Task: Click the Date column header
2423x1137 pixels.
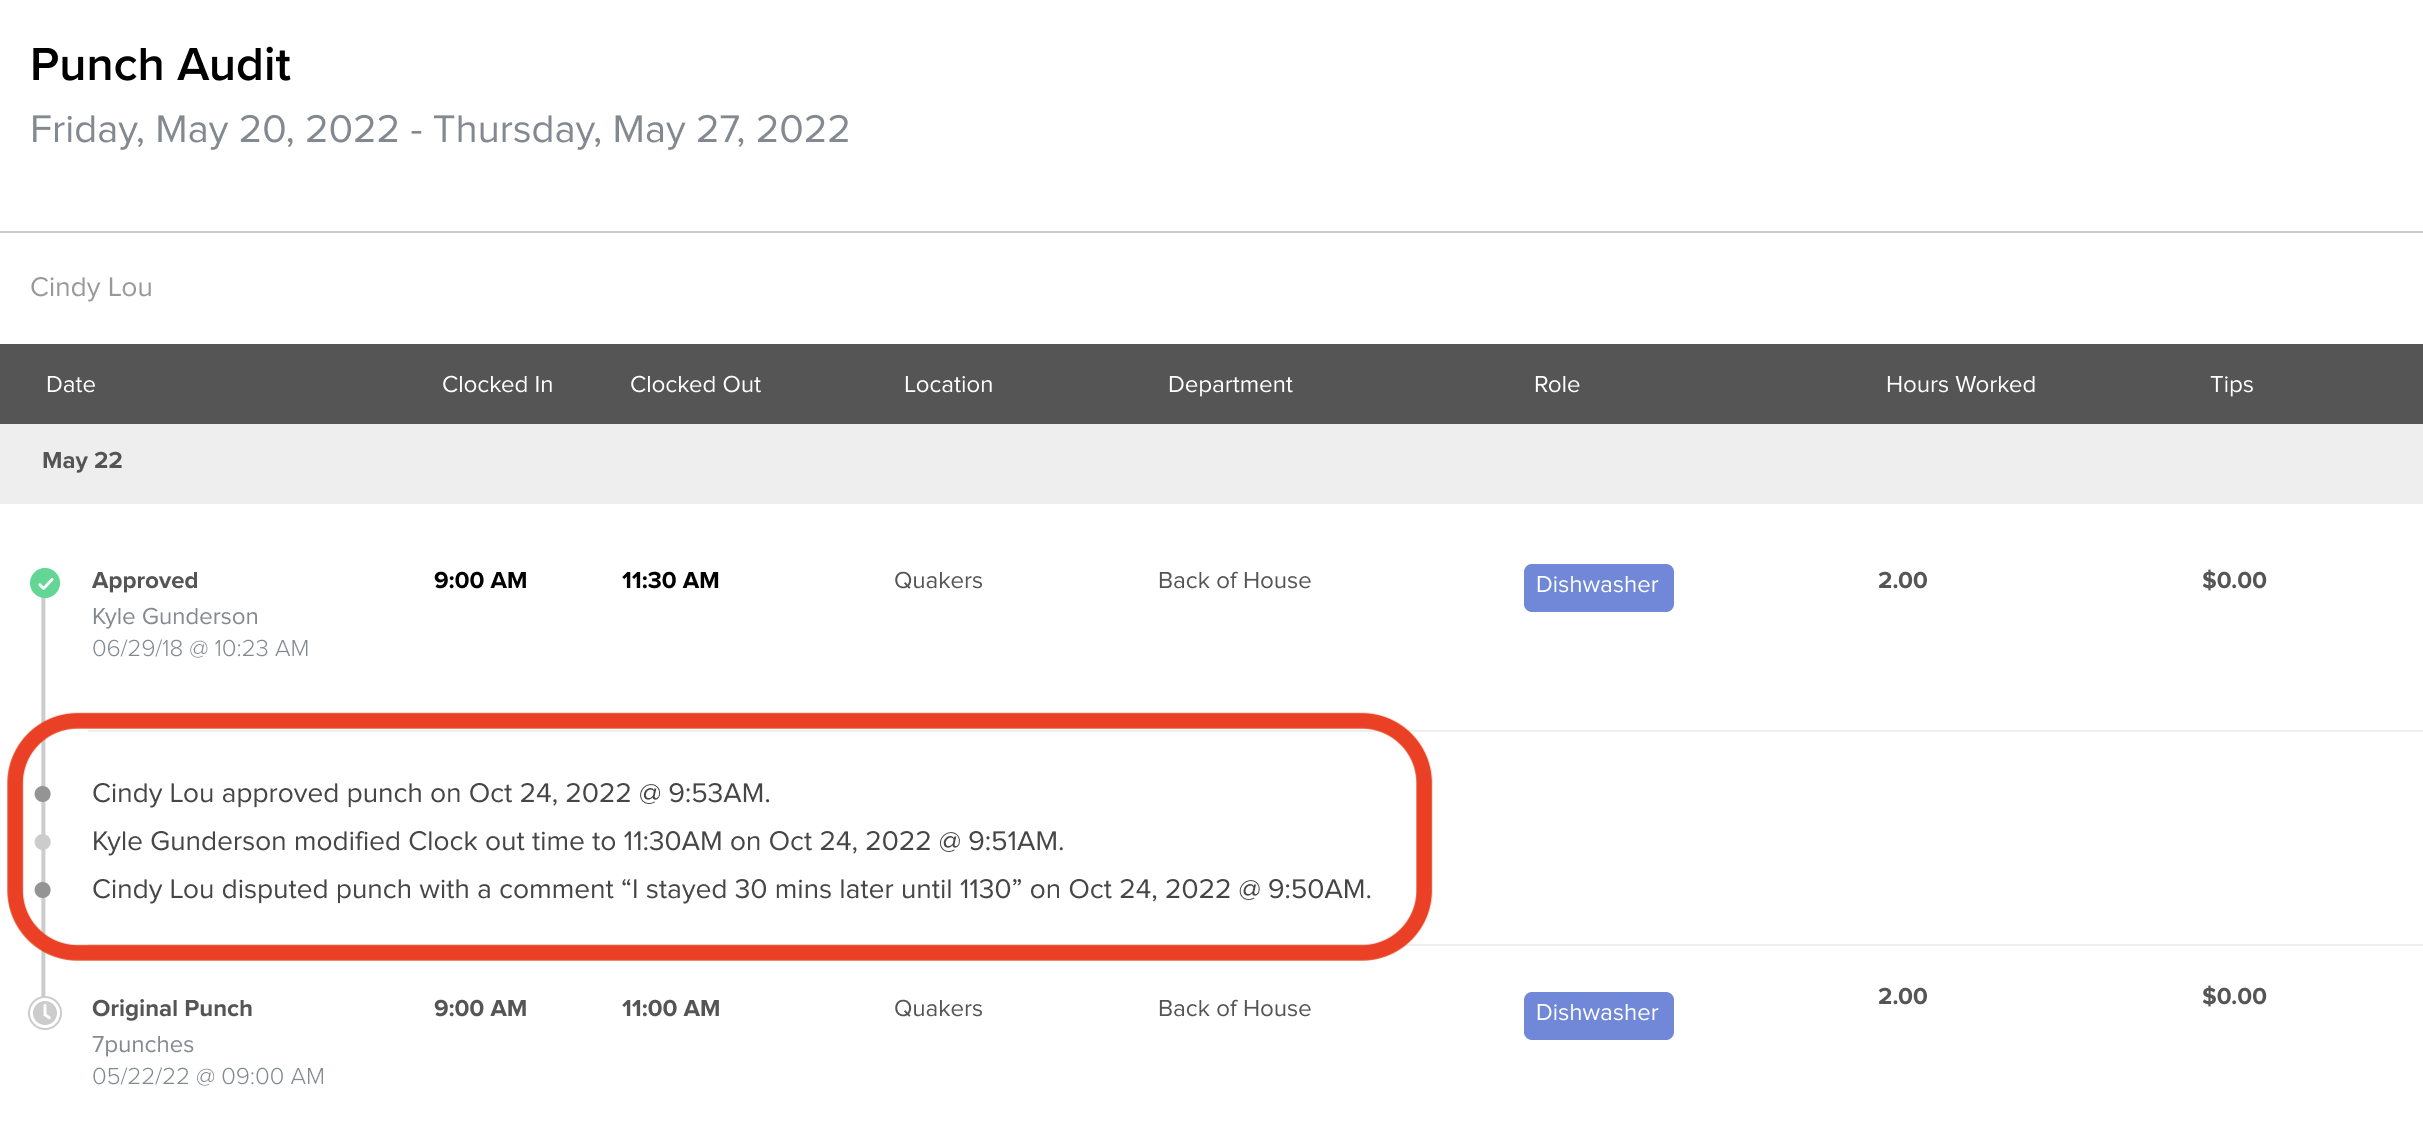Action: click(71, 384)
